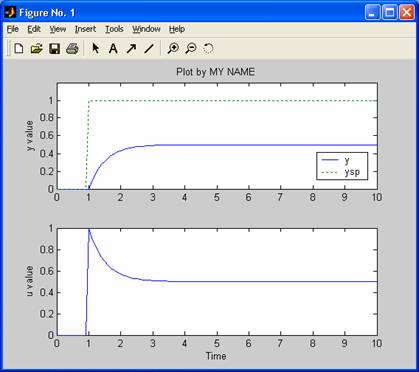Open the File menu
The width and height of the screenshot is (419, 372).
(13, 29)
